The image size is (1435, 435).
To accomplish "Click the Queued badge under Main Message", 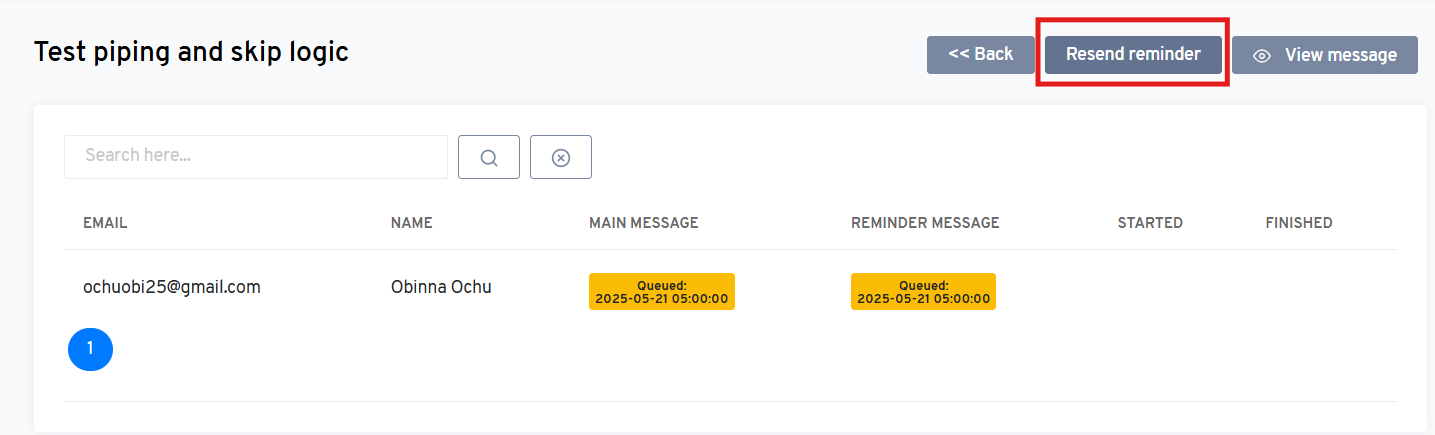I will point(662,291).
